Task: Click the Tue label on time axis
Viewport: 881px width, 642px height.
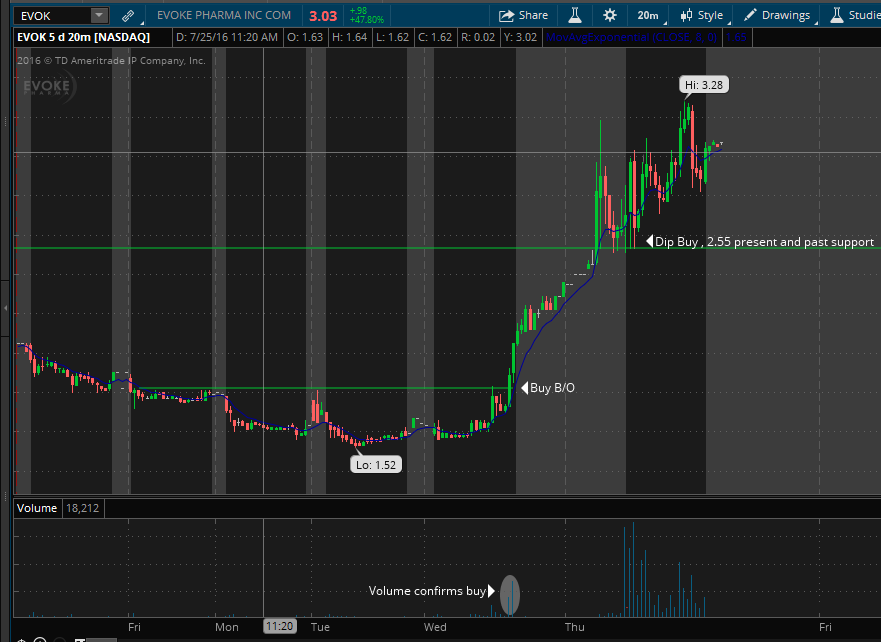Action: point(320,627)
